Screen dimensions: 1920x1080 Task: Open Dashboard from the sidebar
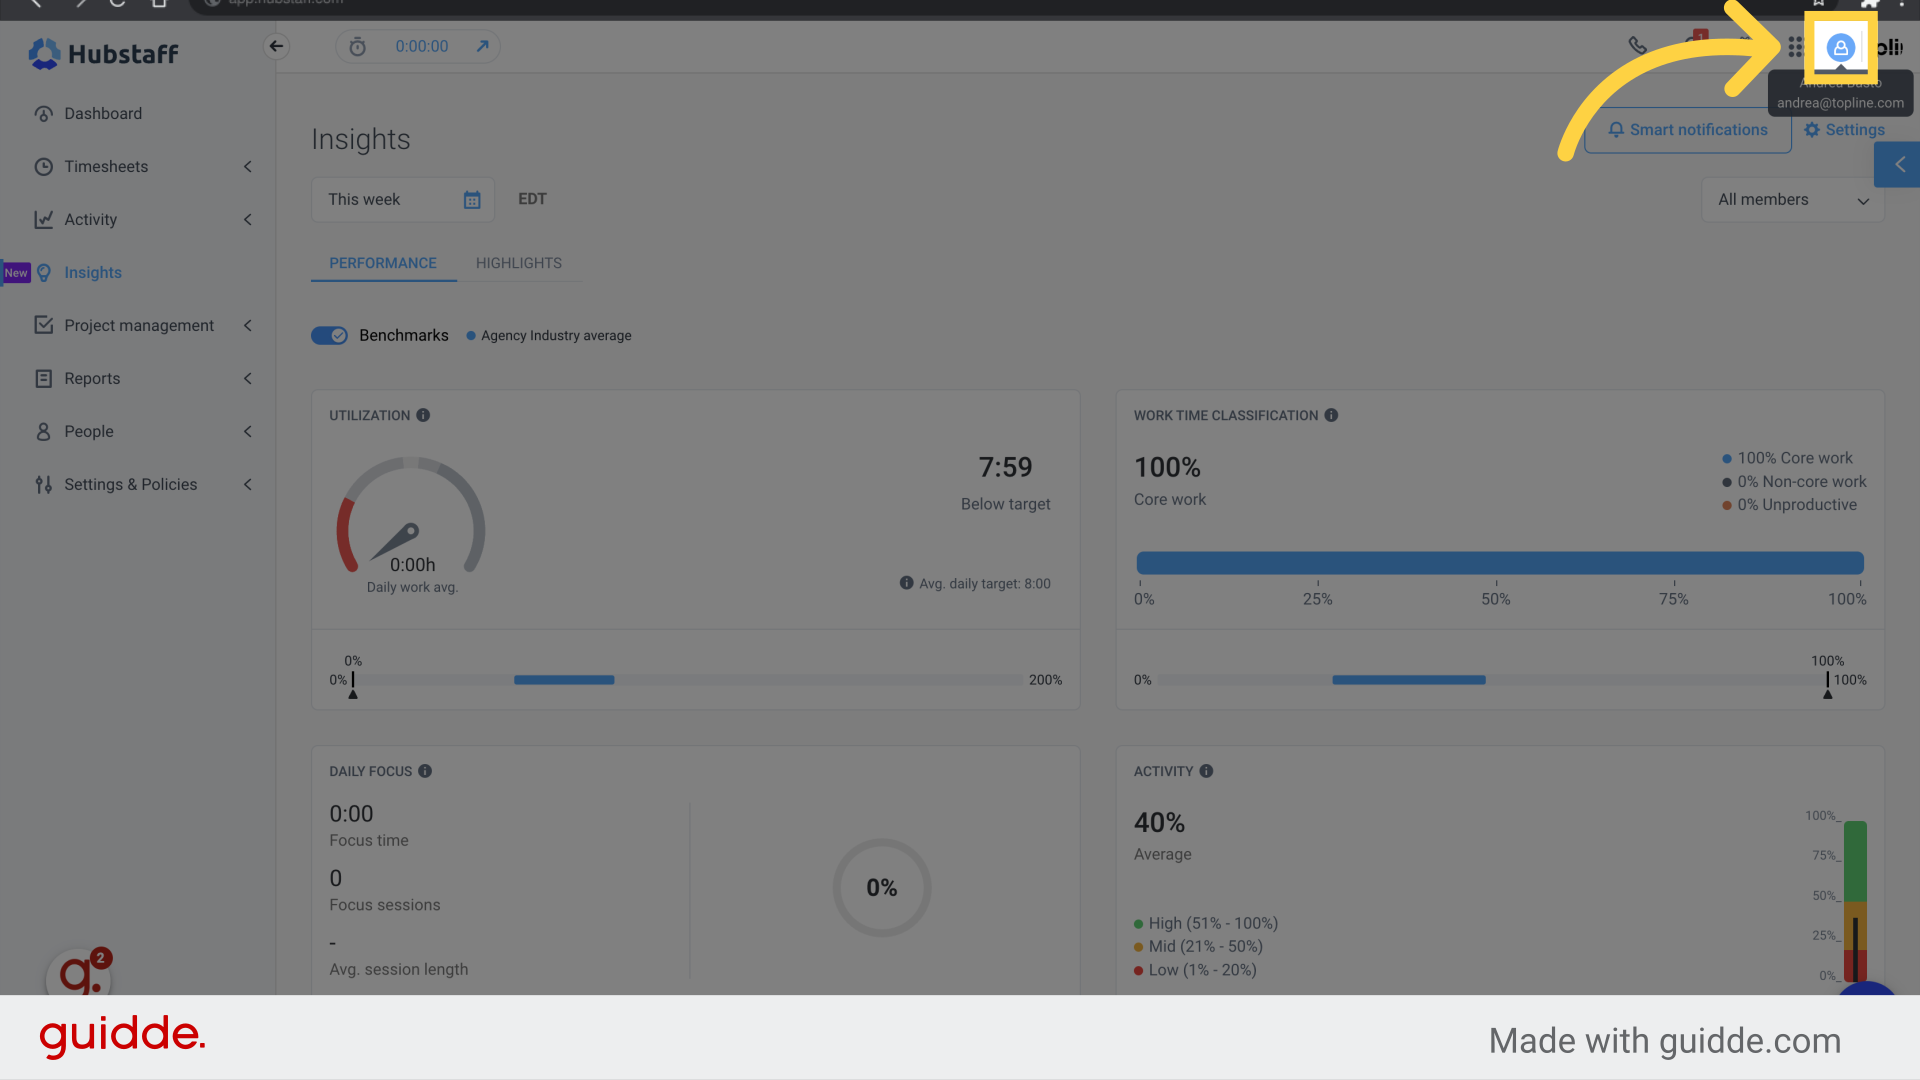coord(103,113)
